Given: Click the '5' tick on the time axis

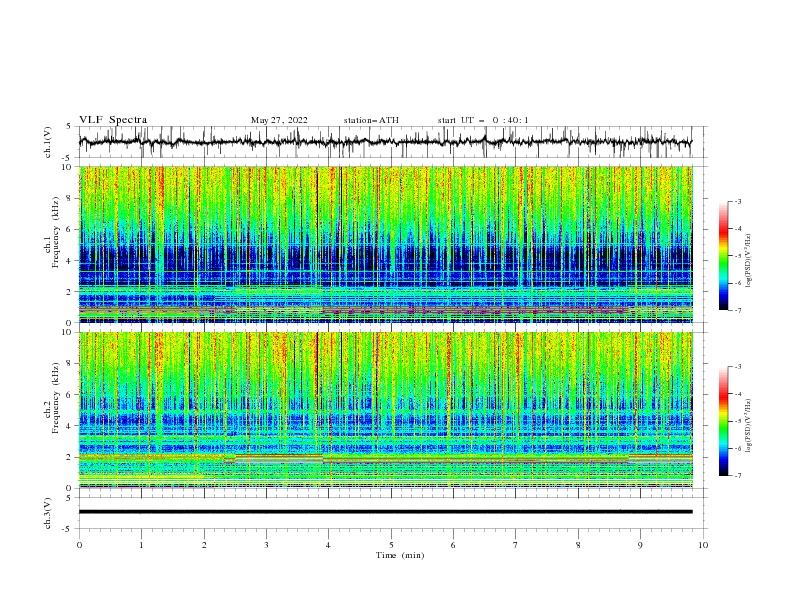Looking at the screenshot, I should 391,545.
